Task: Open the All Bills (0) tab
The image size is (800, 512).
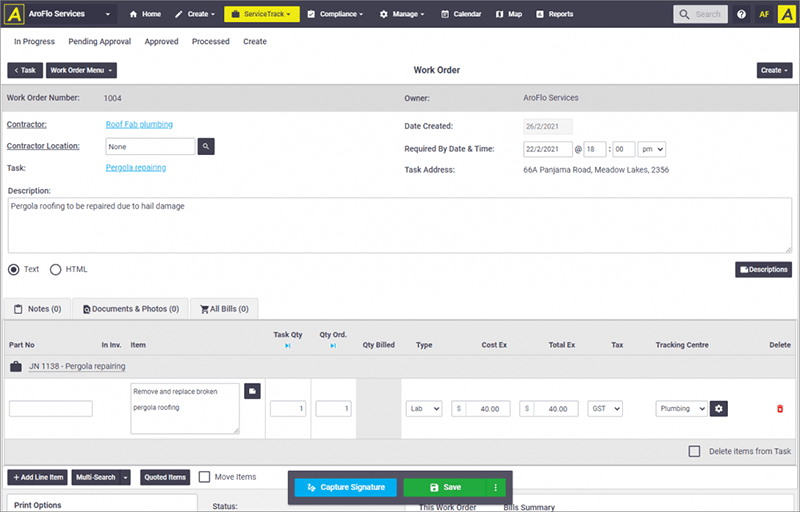Action: (224, 309)
